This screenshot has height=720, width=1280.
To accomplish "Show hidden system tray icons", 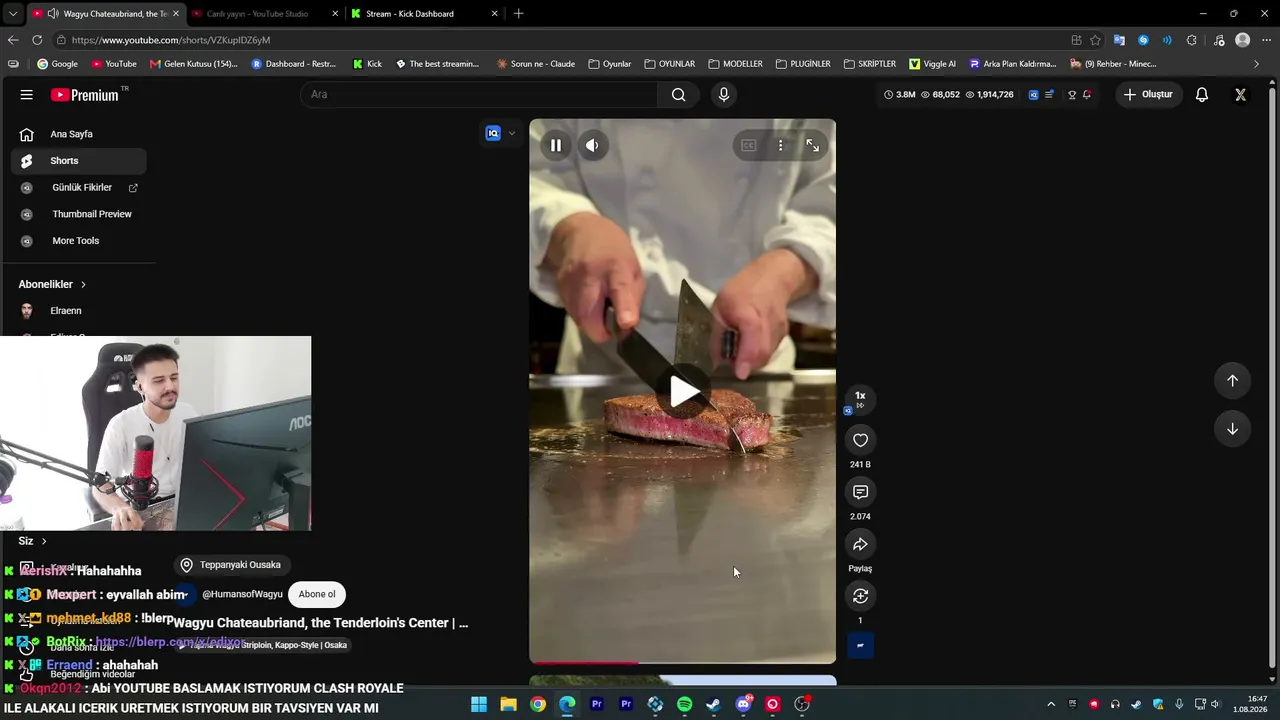I will [1051, 704].
